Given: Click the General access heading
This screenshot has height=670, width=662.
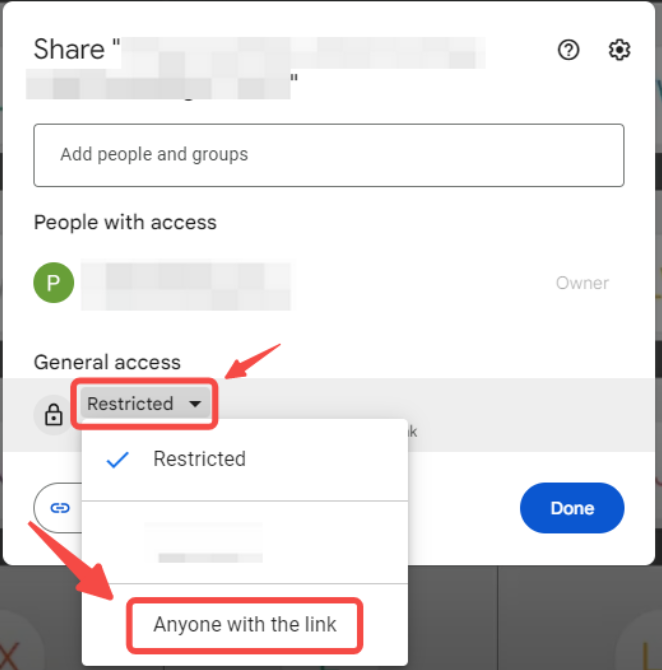Looking at the screenshot, I should coord(107,362).
